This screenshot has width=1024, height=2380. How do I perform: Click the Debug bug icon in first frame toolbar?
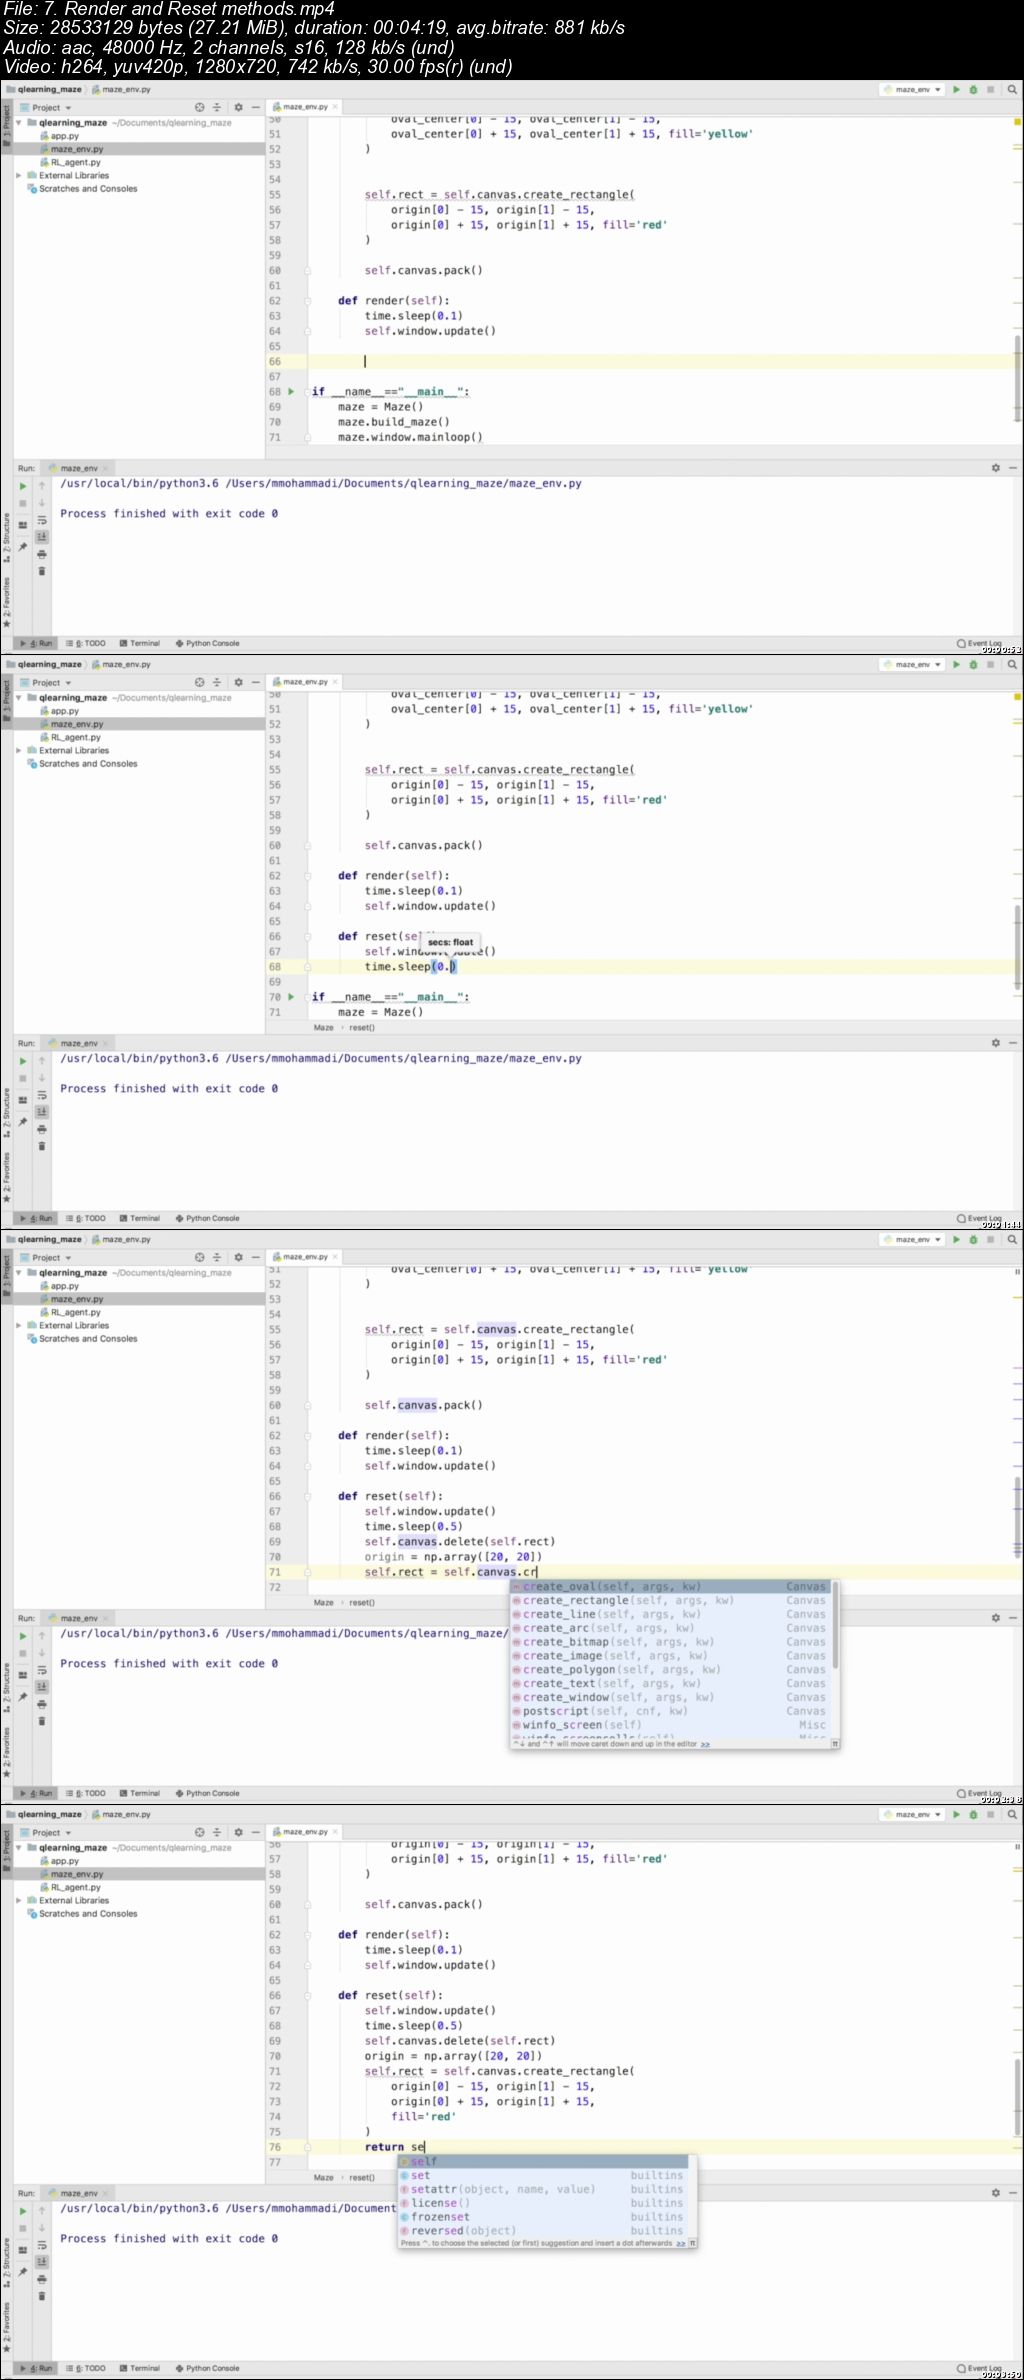973,89
